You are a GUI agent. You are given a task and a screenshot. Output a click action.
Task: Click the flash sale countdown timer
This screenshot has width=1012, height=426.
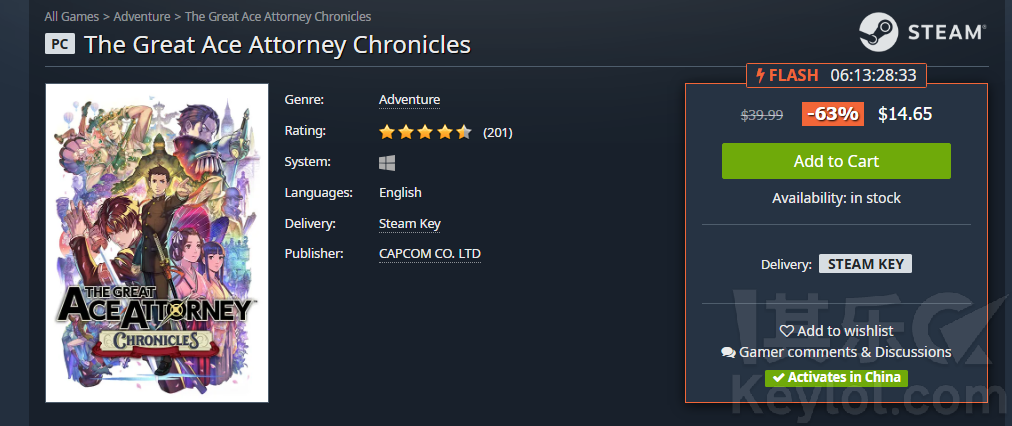pos(873,76)
